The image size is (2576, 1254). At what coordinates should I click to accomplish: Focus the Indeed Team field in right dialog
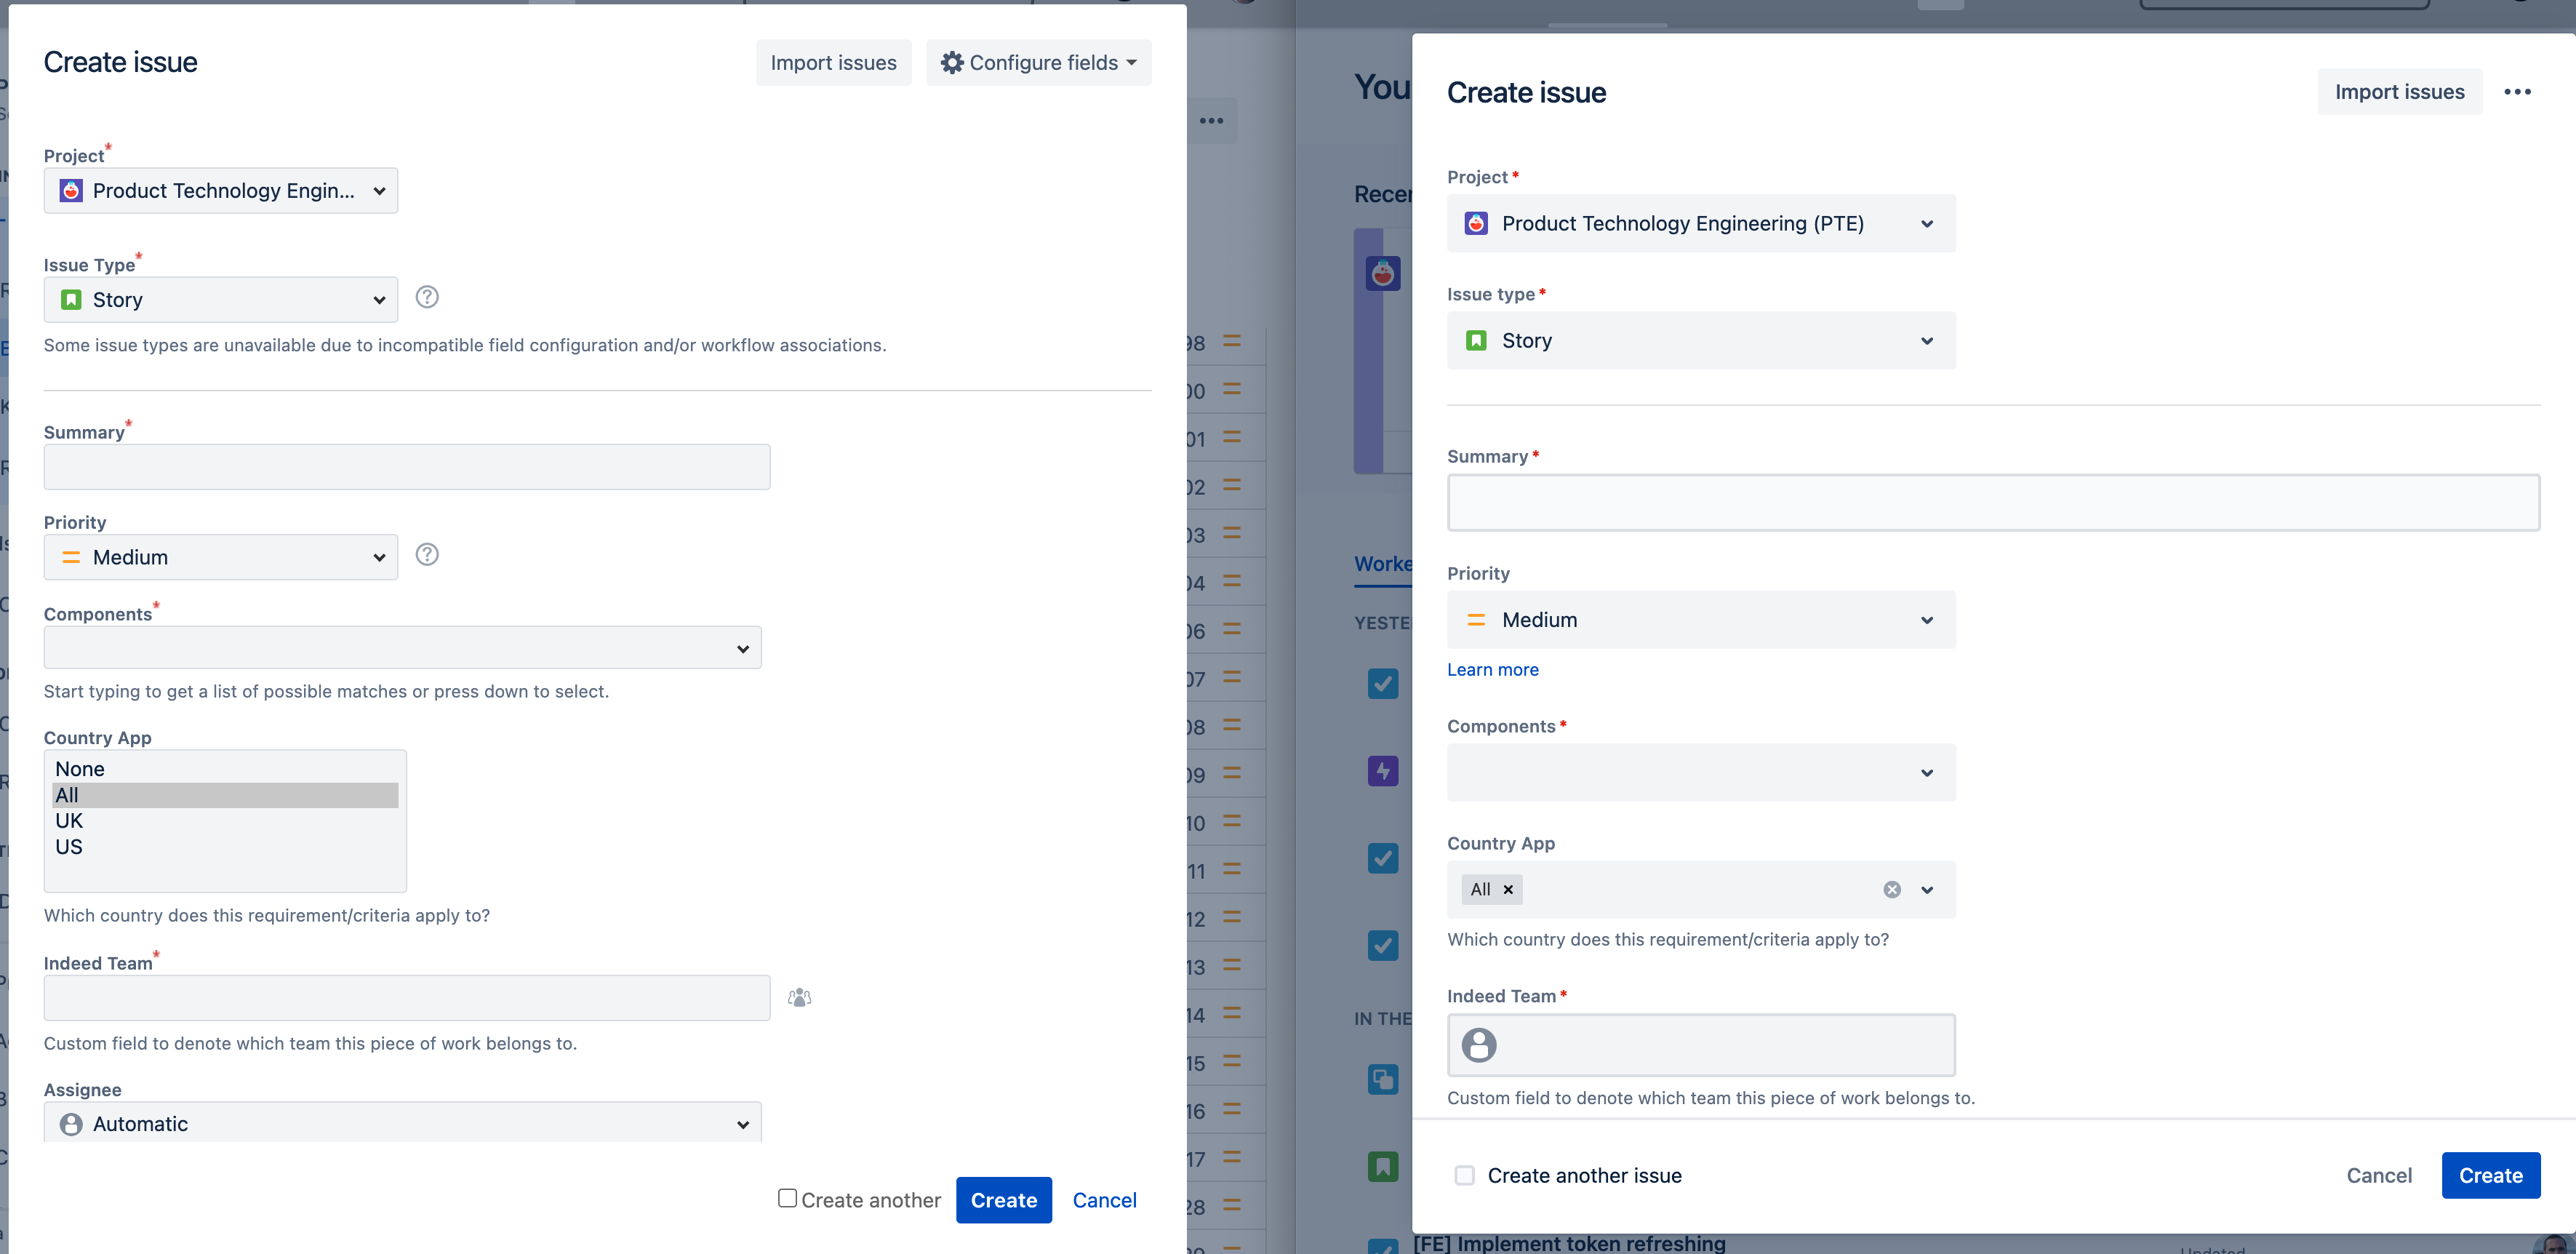click(1701, 1045)
